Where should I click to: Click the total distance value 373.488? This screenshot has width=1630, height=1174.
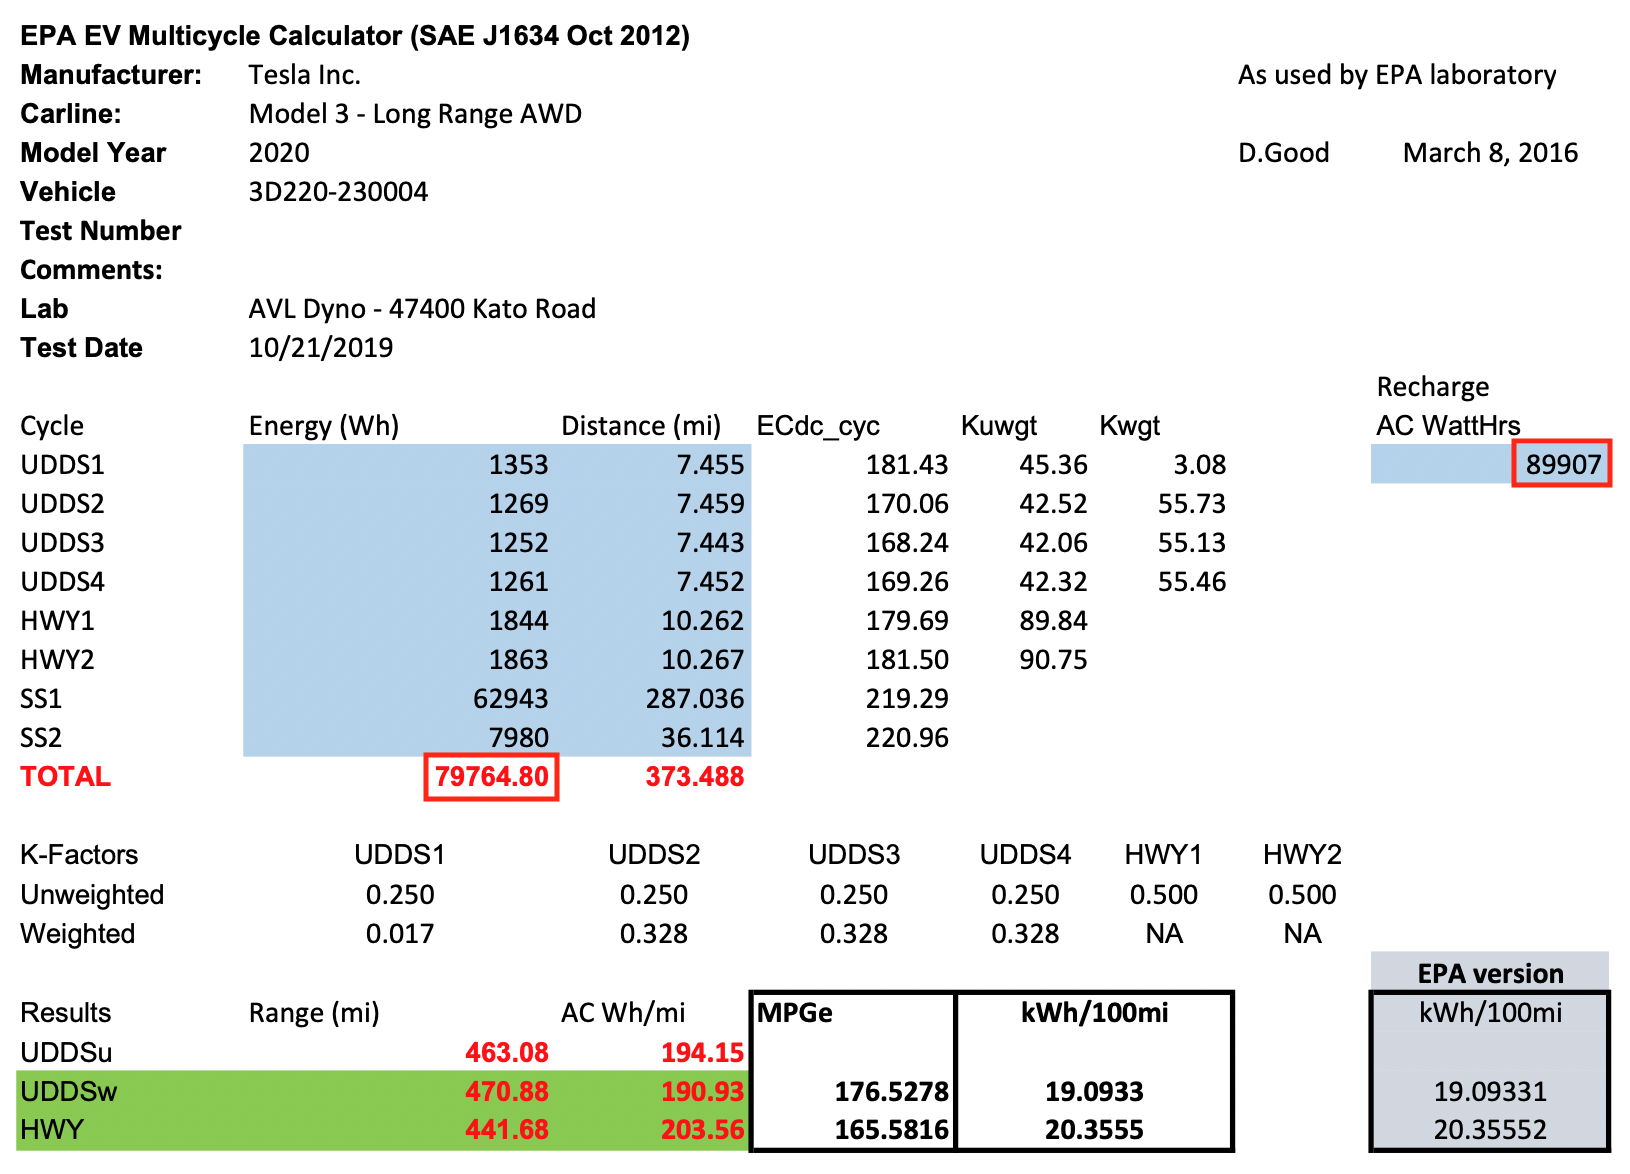tap(694, 777)
